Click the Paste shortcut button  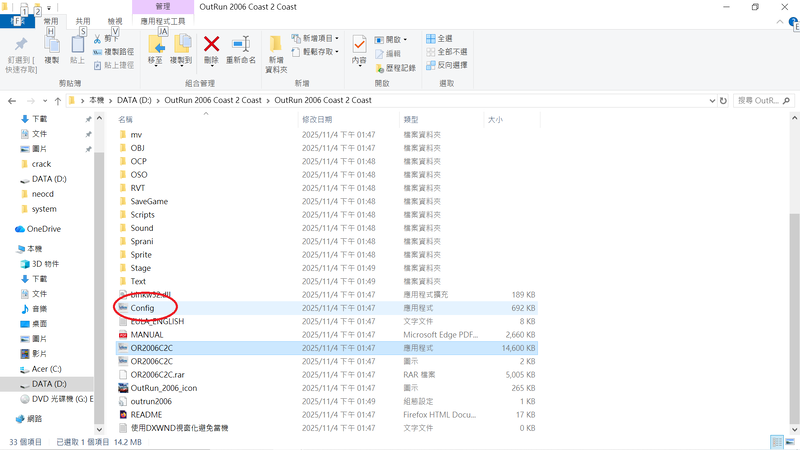(114, 65)
